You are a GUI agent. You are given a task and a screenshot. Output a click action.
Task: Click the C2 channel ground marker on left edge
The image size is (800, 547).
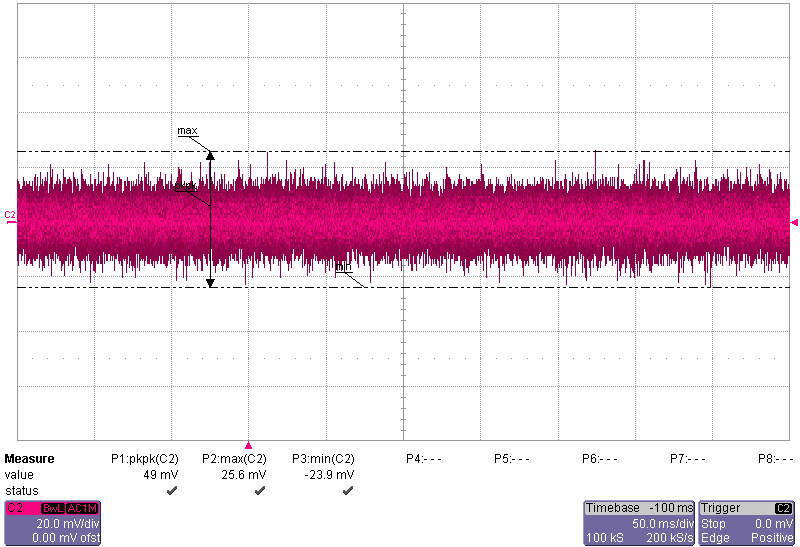click(x=10, y=215)
